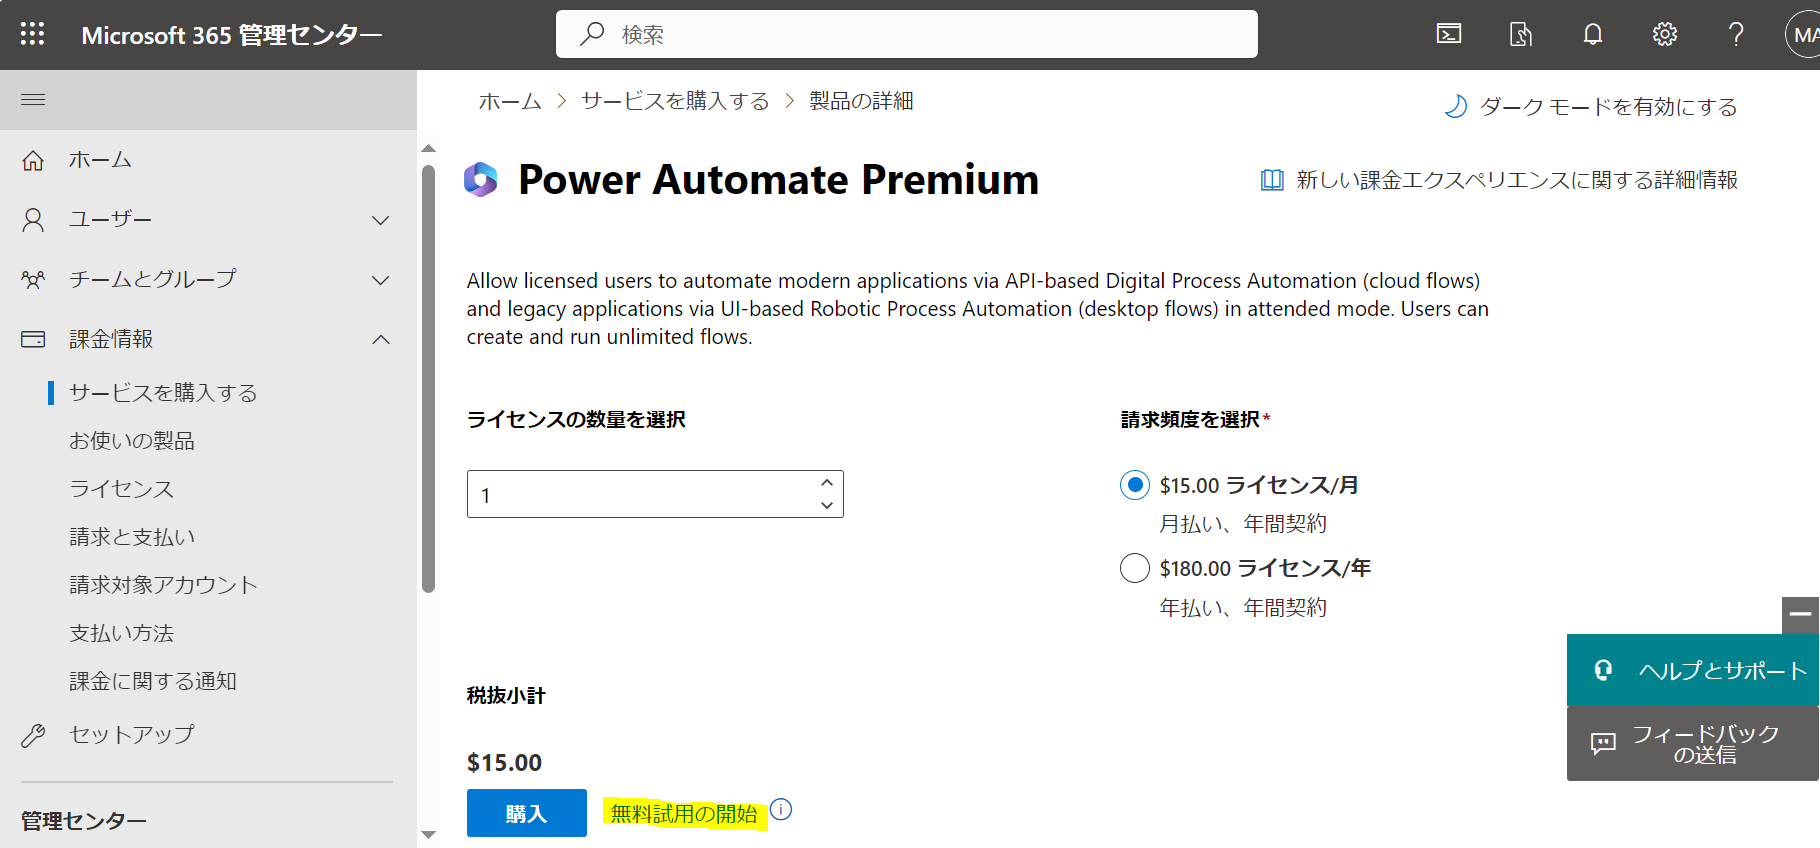Viewport: 1820px width, 848px height.
Task: Open the app launcher waffle icon
Action: pyautogui.click(x=33, y=34)
